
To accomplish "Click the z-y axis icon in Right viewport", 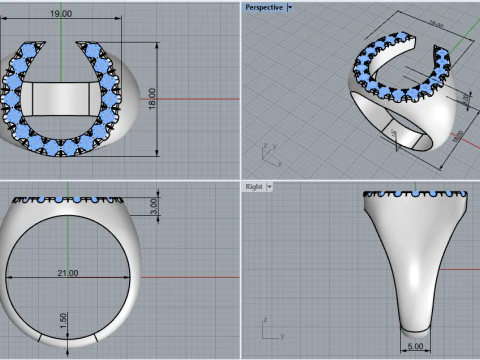I will point(273,328).
